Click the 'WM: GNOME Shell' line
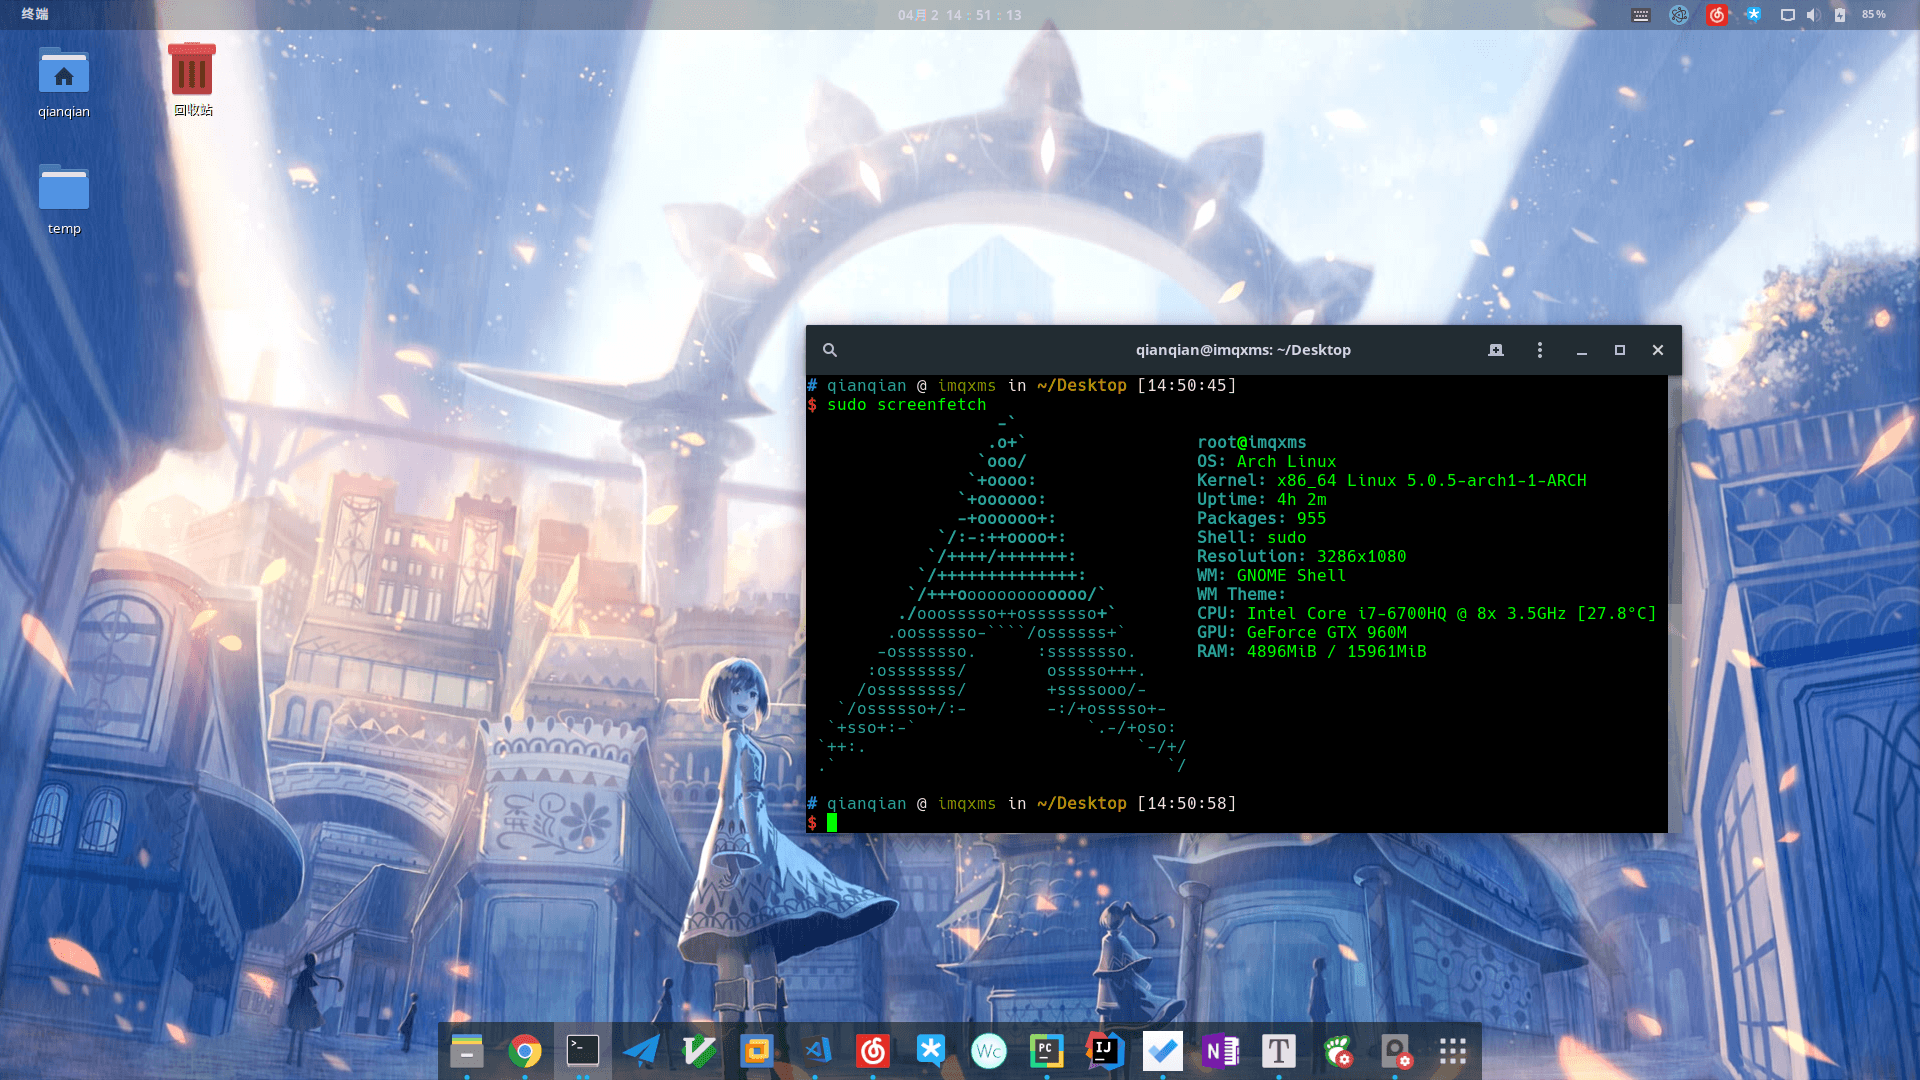 point(1271,576)
